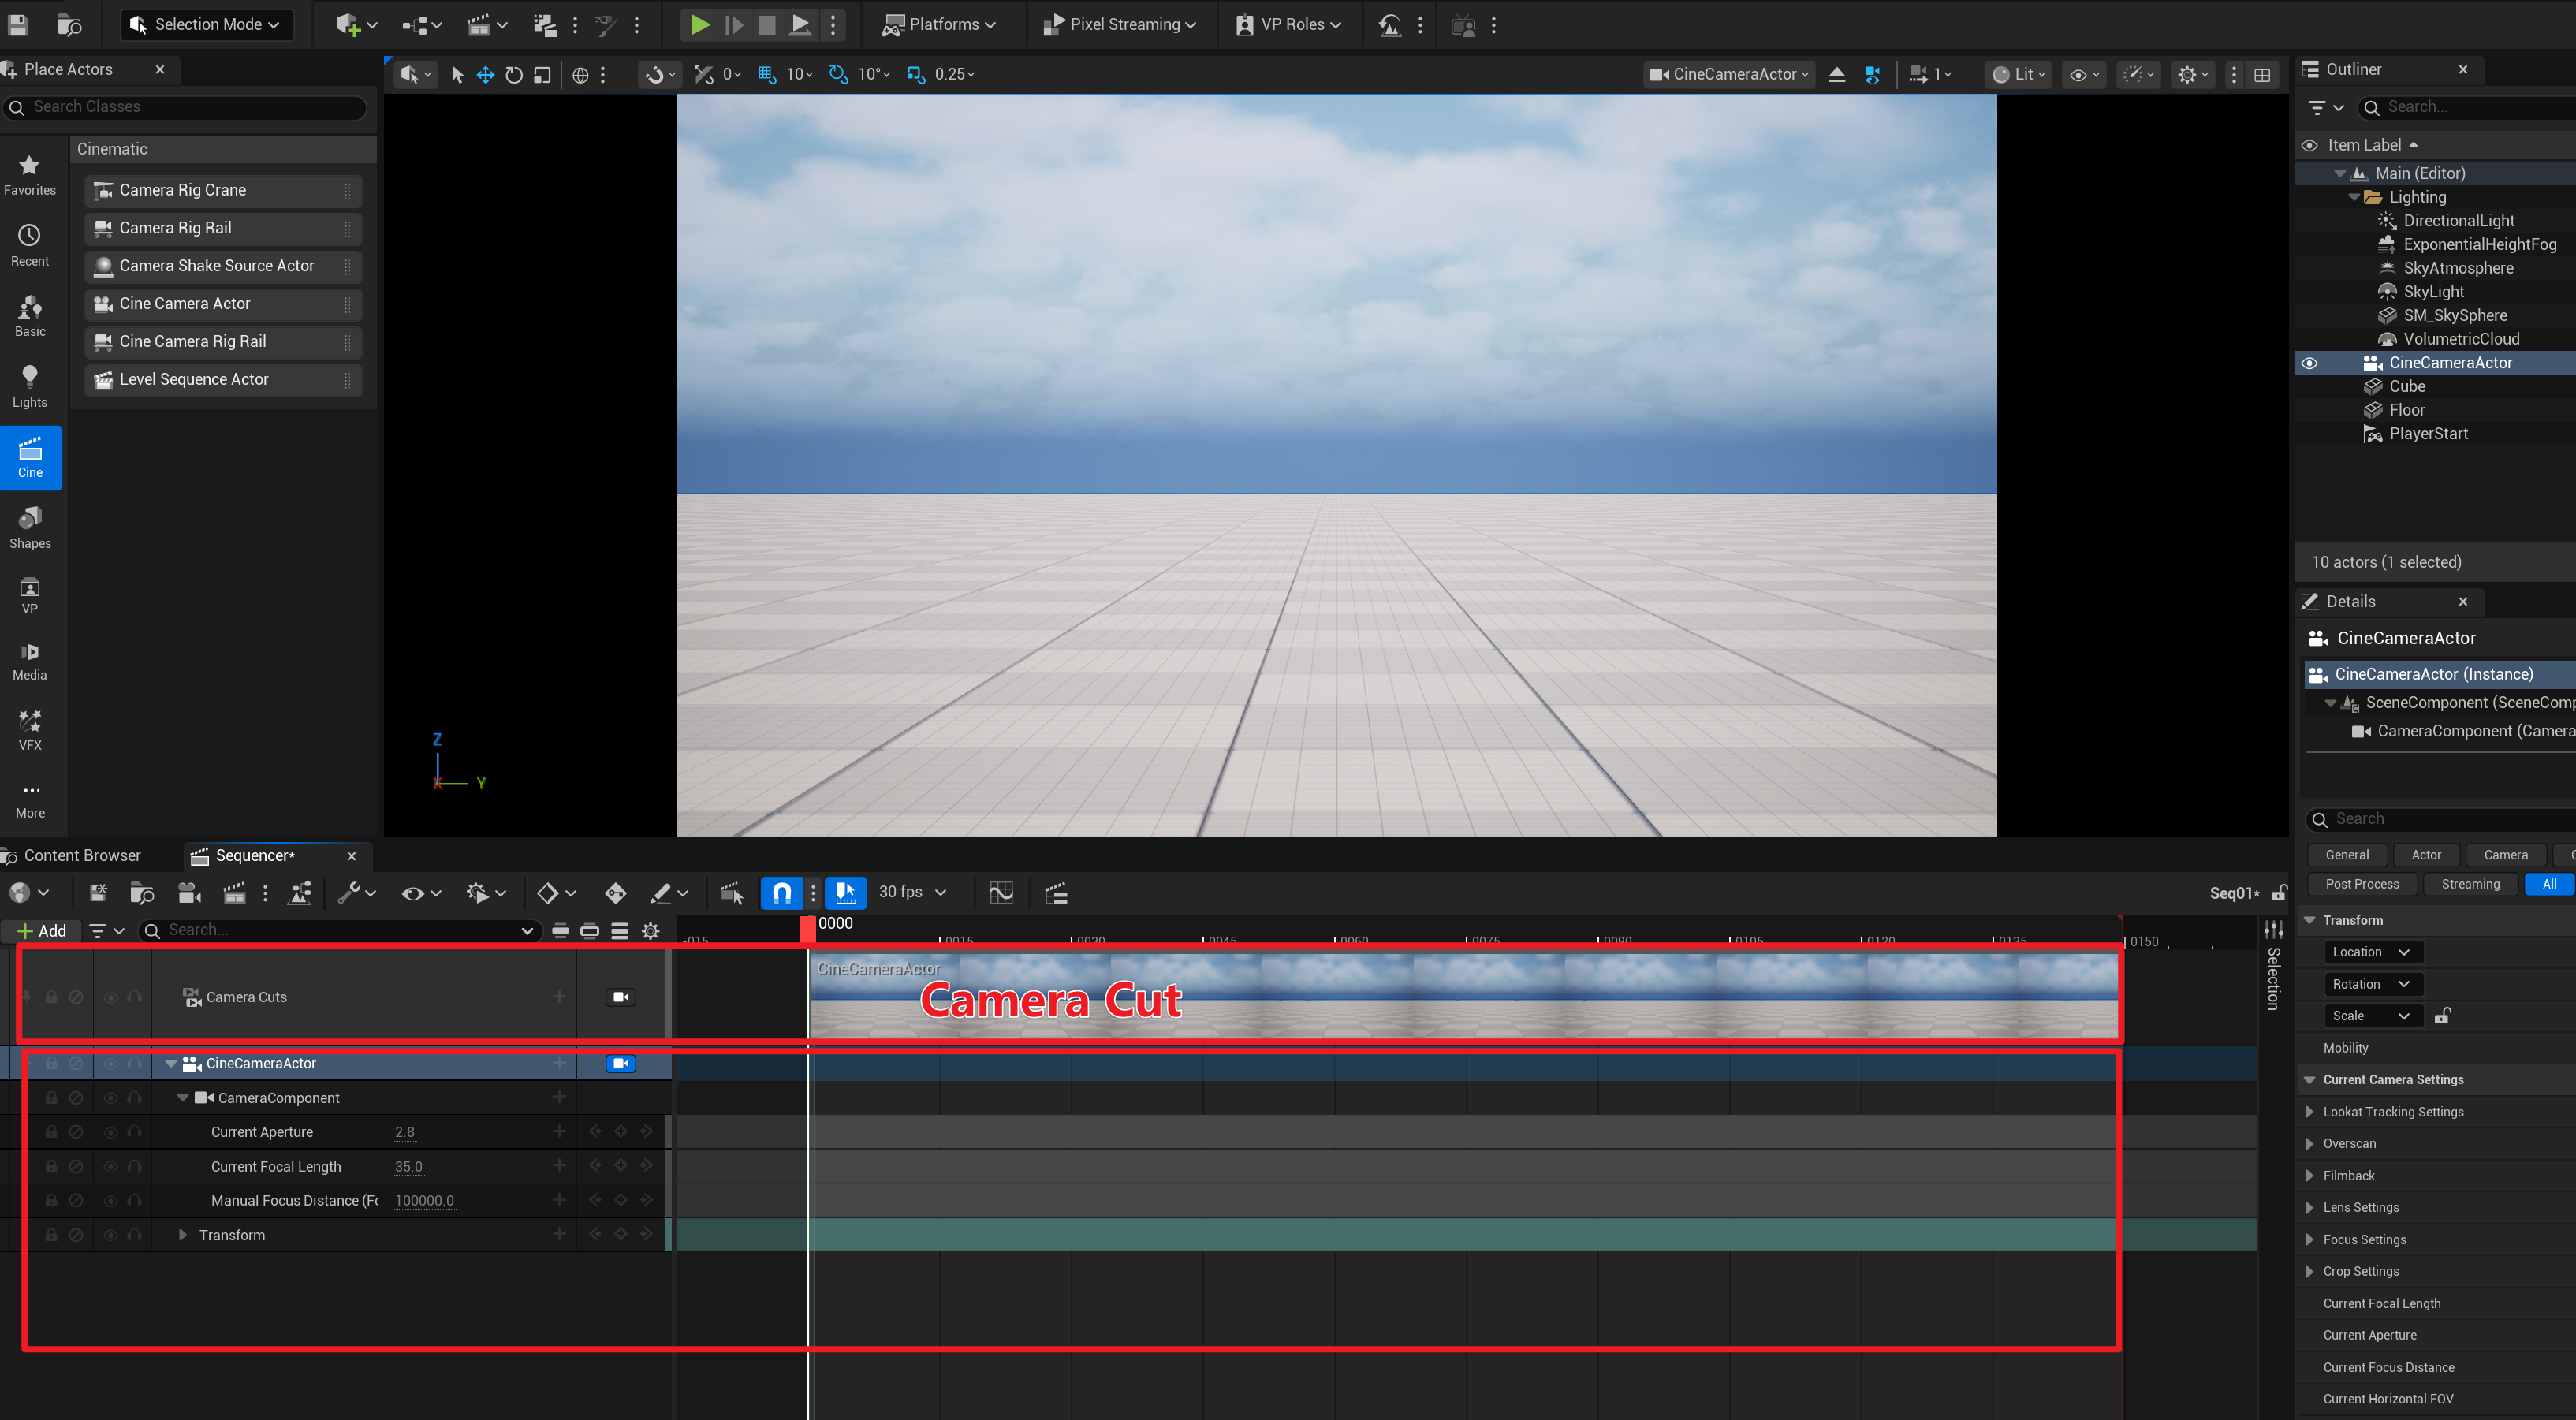Open the Sequencer curve editor icon
Image resolution: width=2576 pixels, height=1420 pixels.
[x=1001, y=892]
